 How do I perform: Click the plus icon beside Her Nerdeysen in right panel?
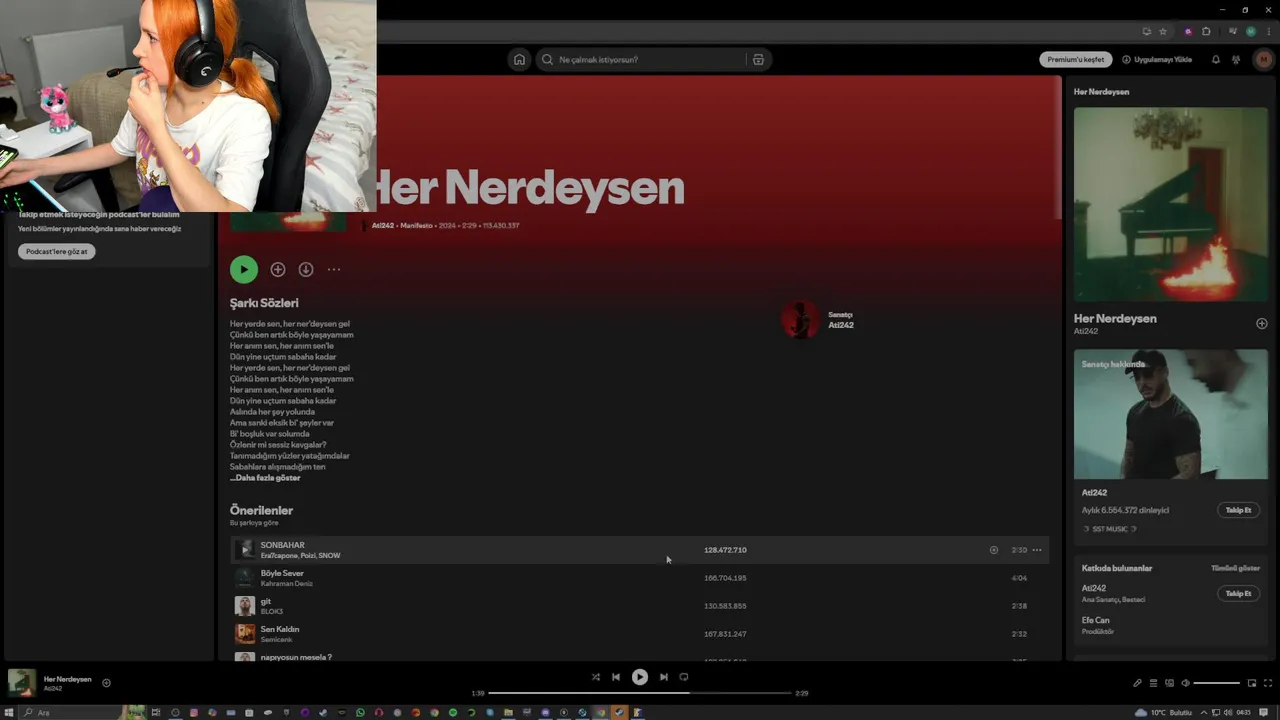[x=1261, y=323]
